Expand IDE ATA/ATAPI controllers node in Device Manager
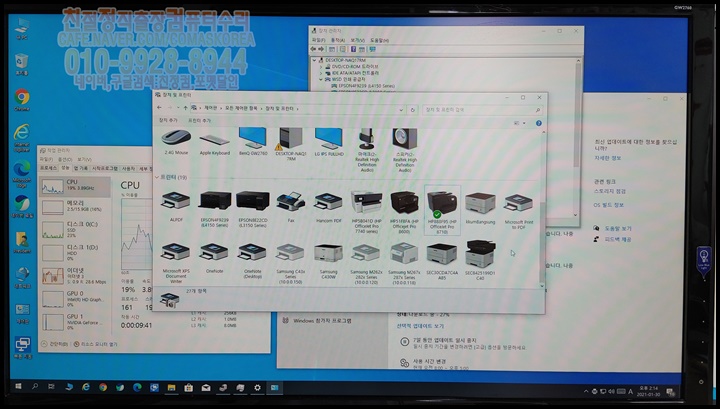This screenshot has height=409, width=720. pyautogui.click(x=321, y=73)
